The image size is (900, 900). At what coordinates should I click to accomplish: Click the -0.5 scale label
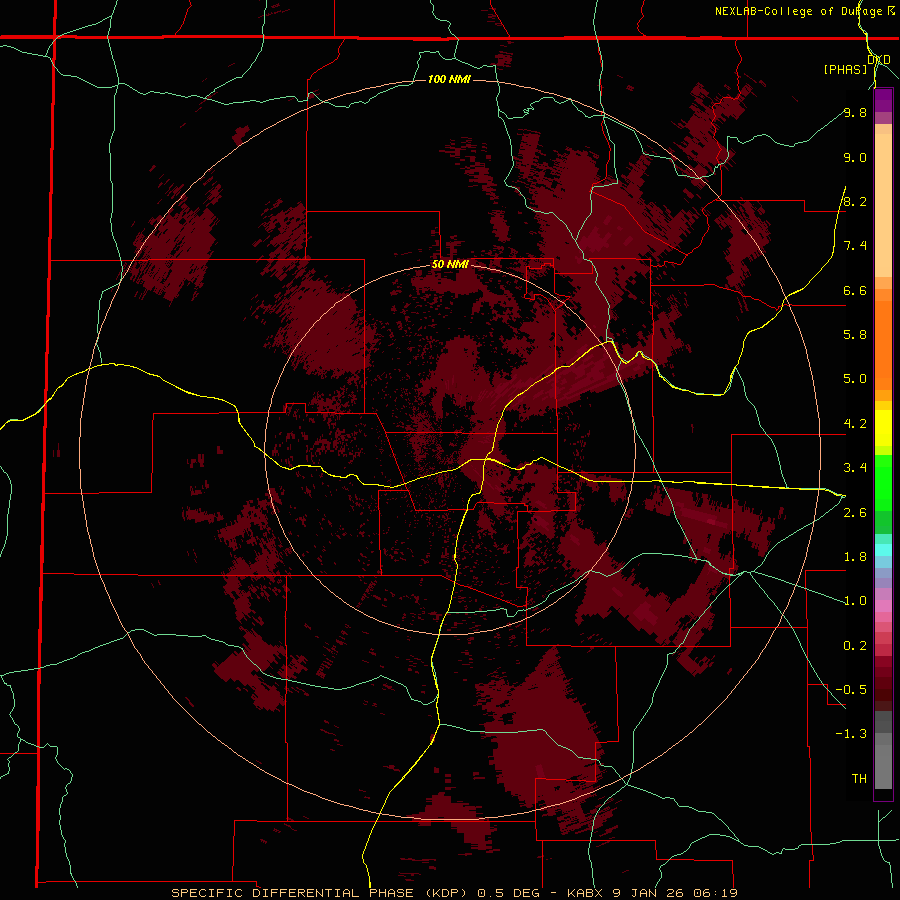852,690
